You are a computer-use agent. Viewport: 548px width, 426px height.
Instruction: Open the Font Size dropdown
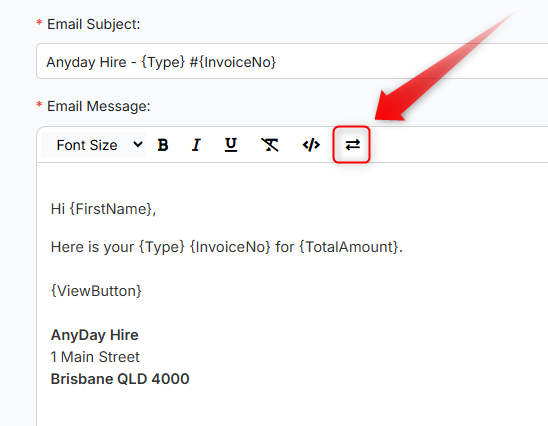click(x=93, y=145)
